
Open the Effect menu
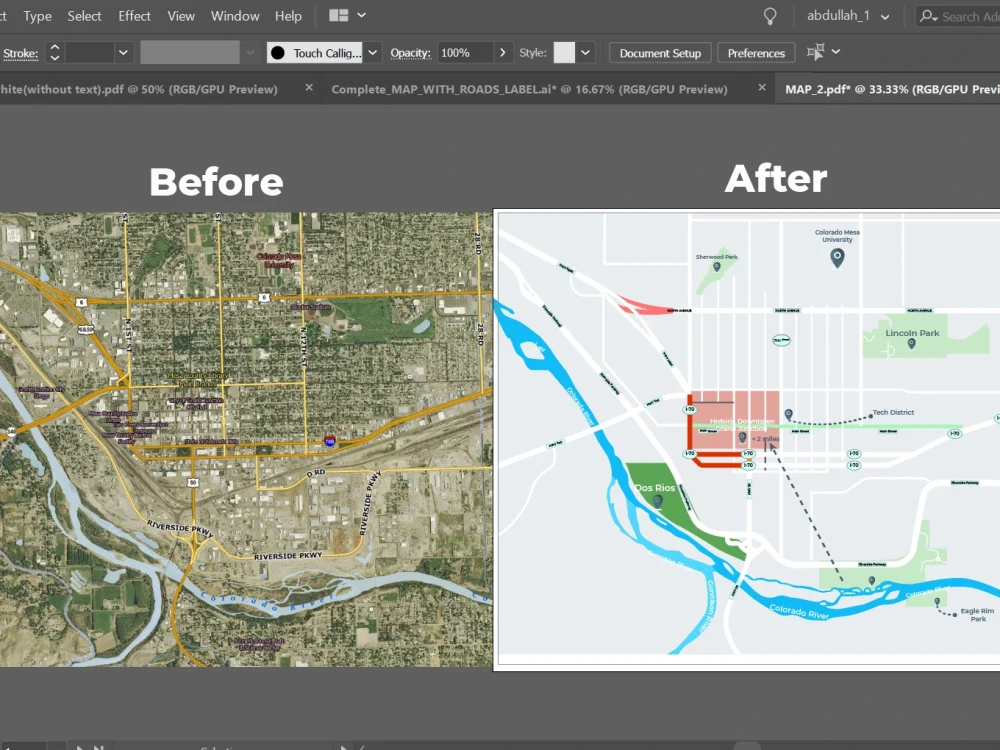(134, 15)
